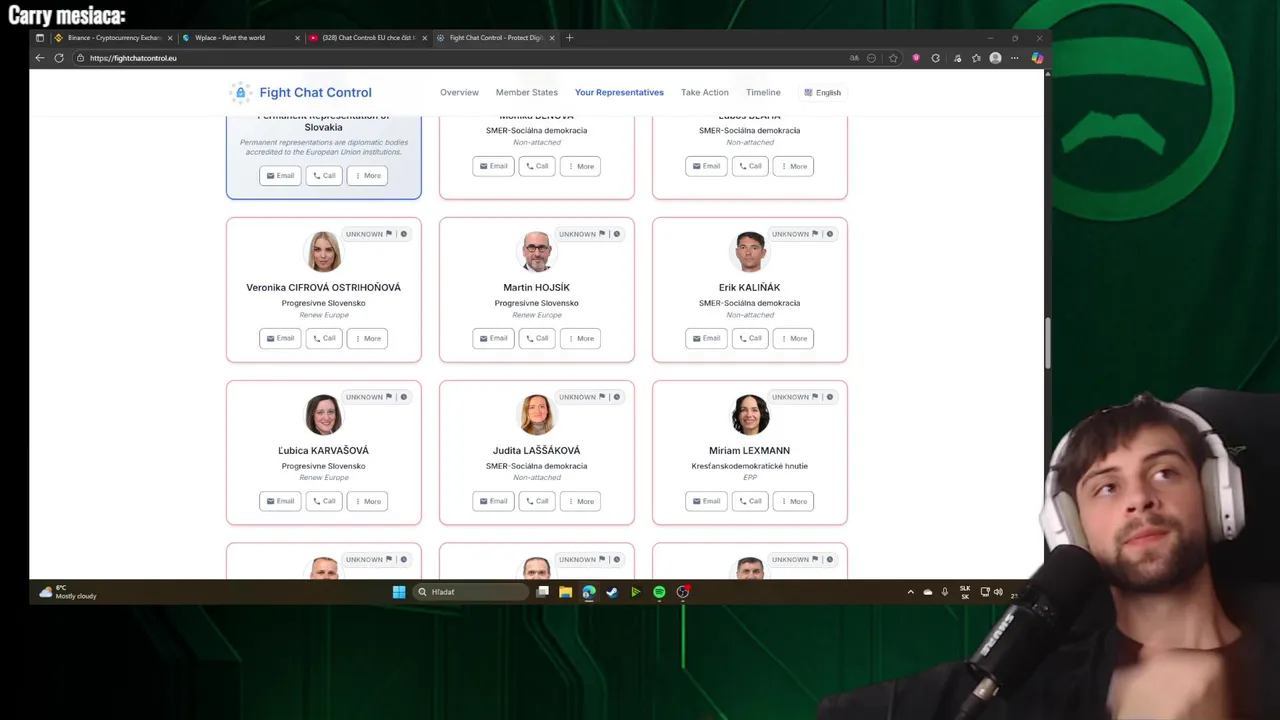Expand More options for Veronika CIFROVÁ OSTRIHOŇOVÁ
The height and width of the screenshot is (720, 1280).
(367, 338)
